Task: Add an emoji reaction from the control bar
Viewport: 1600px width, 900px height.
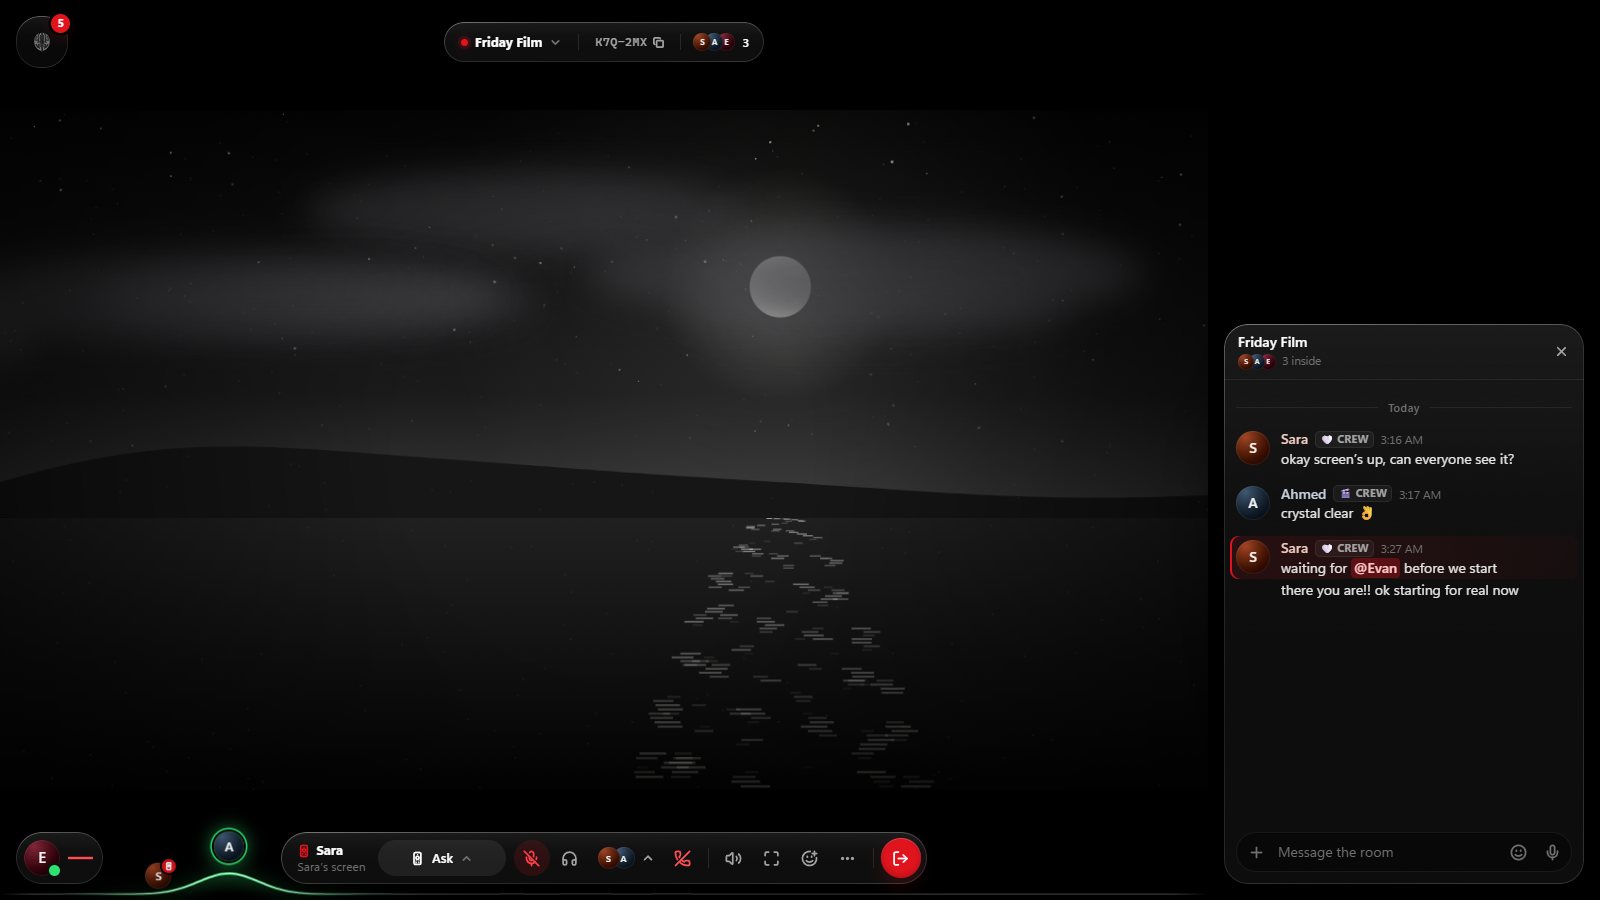Action: pos(810,858)
